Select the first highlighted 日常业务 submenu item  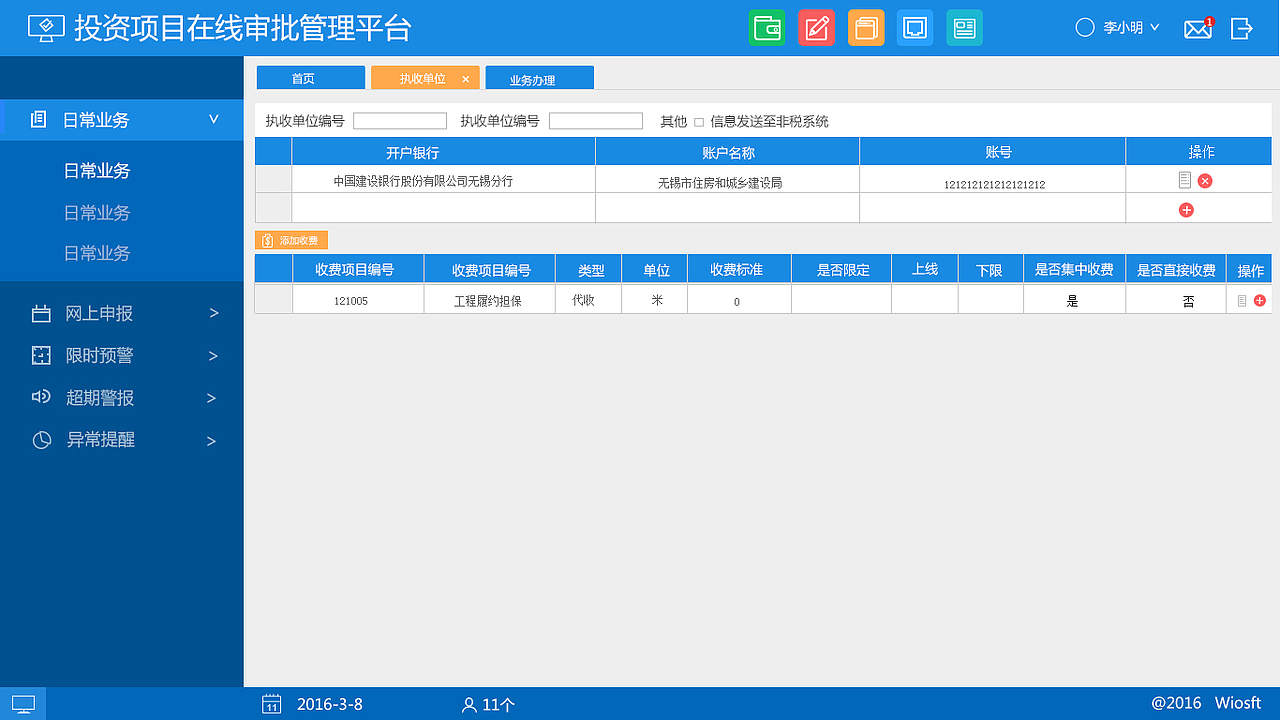coord(97,171)
